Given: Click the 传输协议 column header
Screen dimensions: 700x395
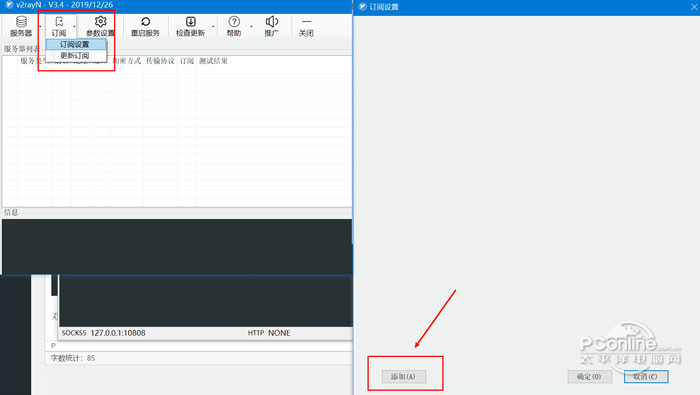Looking at the screenshot, I should 160,61.
